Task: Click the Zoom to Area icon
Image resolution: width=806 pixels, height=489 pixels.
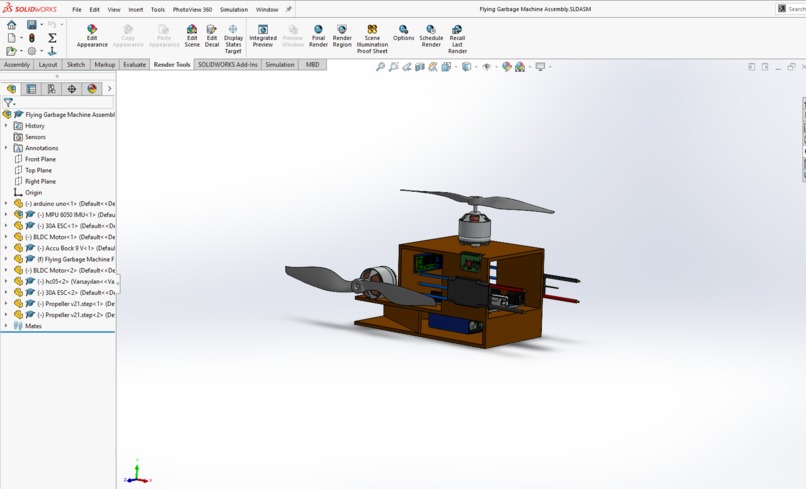Action: [x=394, y=67]
